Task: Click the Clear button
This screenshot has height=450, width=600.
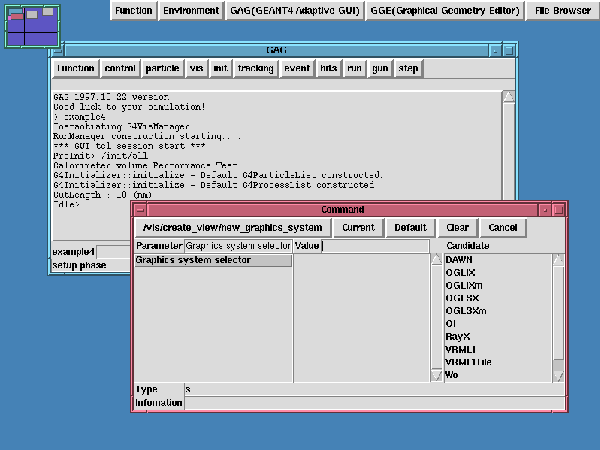Action: coord(457,228)
